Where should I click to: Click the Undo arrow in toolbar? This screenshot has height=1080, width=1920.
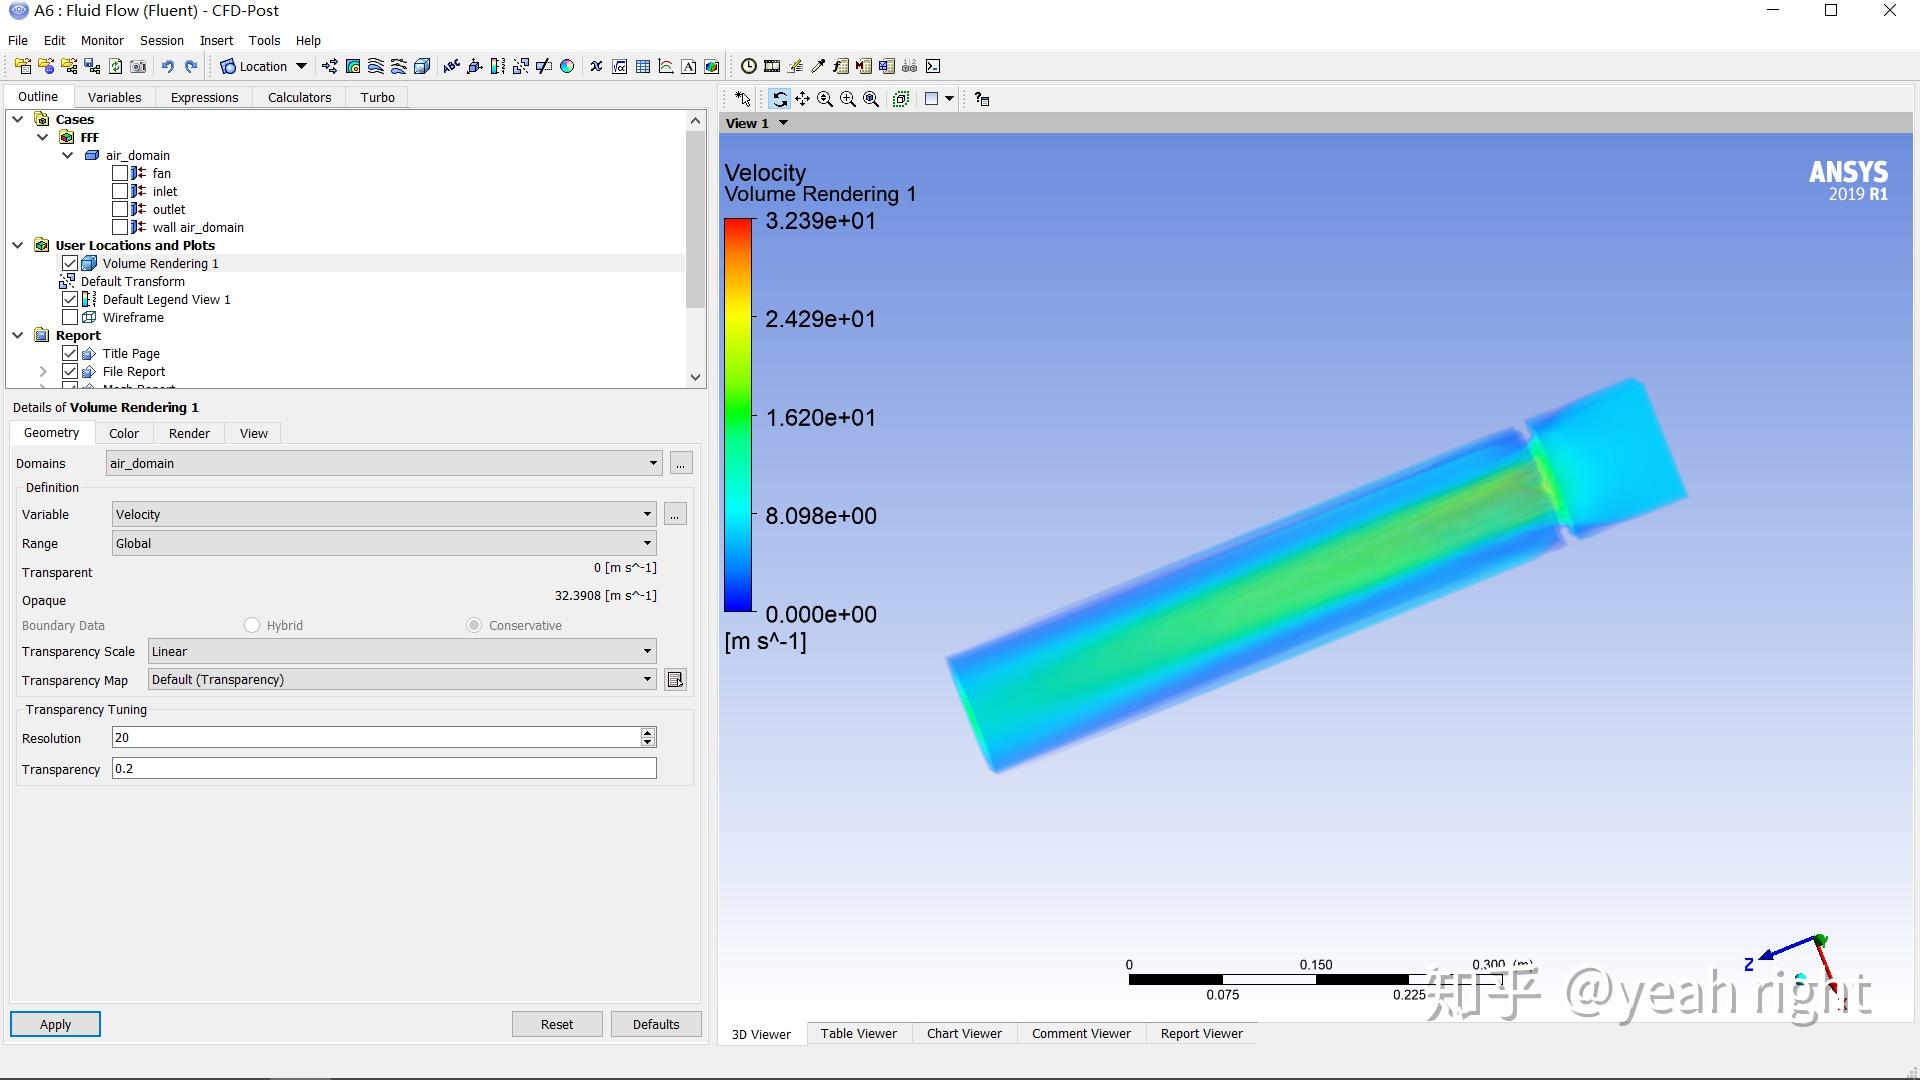167,67
